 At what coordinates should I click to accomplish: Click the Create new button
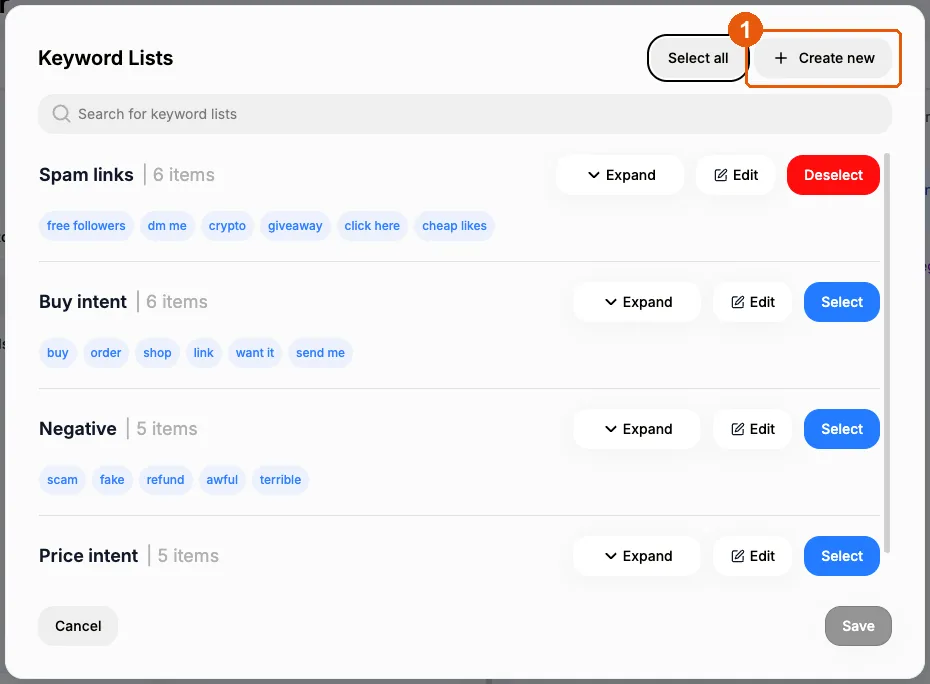[823, 58]
